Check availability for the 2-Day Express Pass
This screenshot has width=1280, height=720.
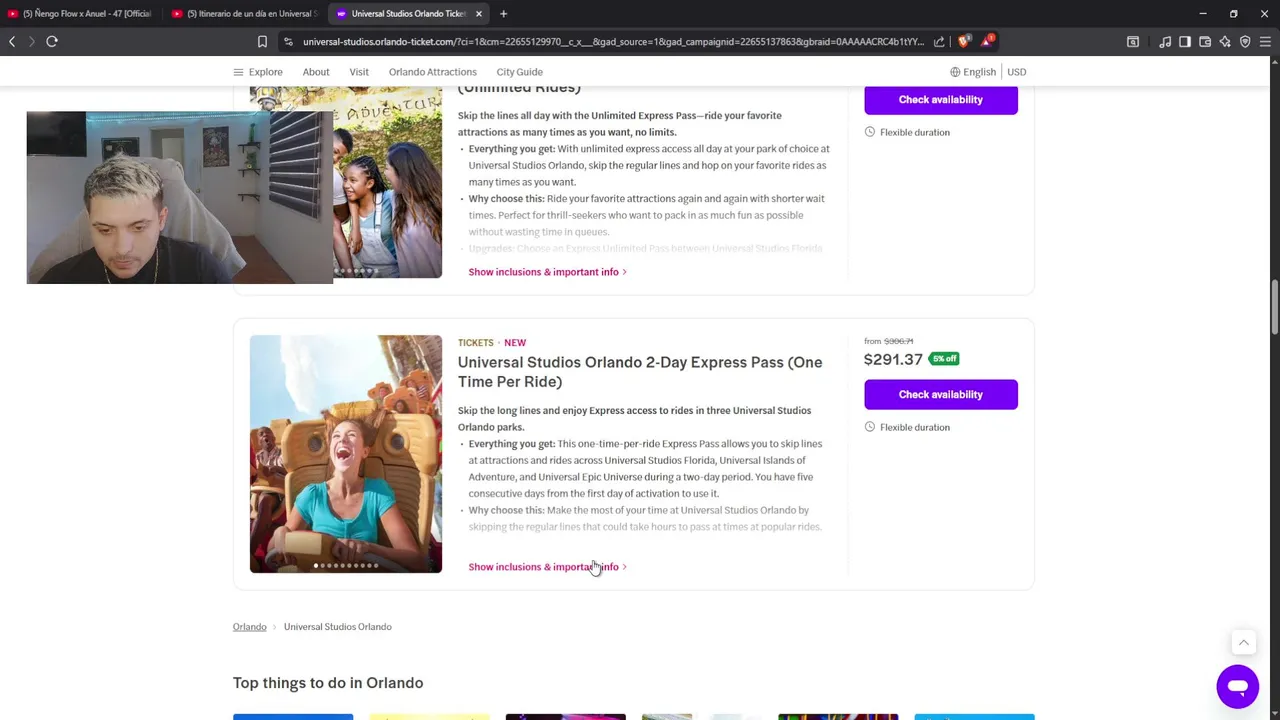[941, 394]
